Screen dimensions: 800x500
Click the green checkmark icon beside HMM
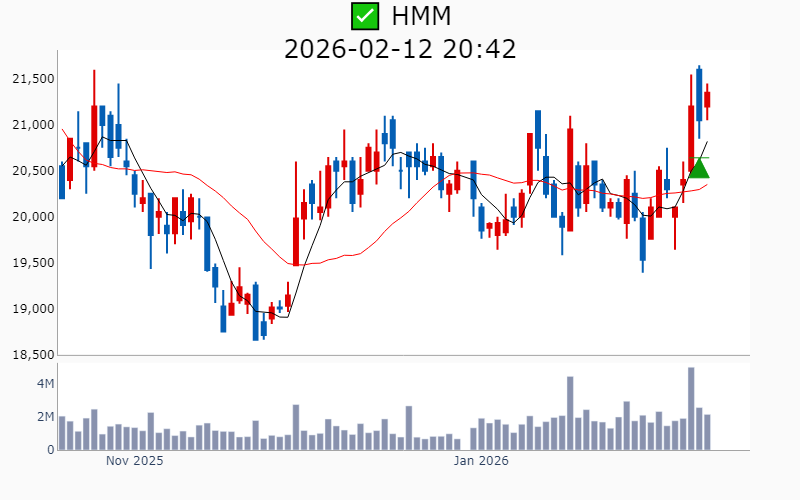point(365,16)
